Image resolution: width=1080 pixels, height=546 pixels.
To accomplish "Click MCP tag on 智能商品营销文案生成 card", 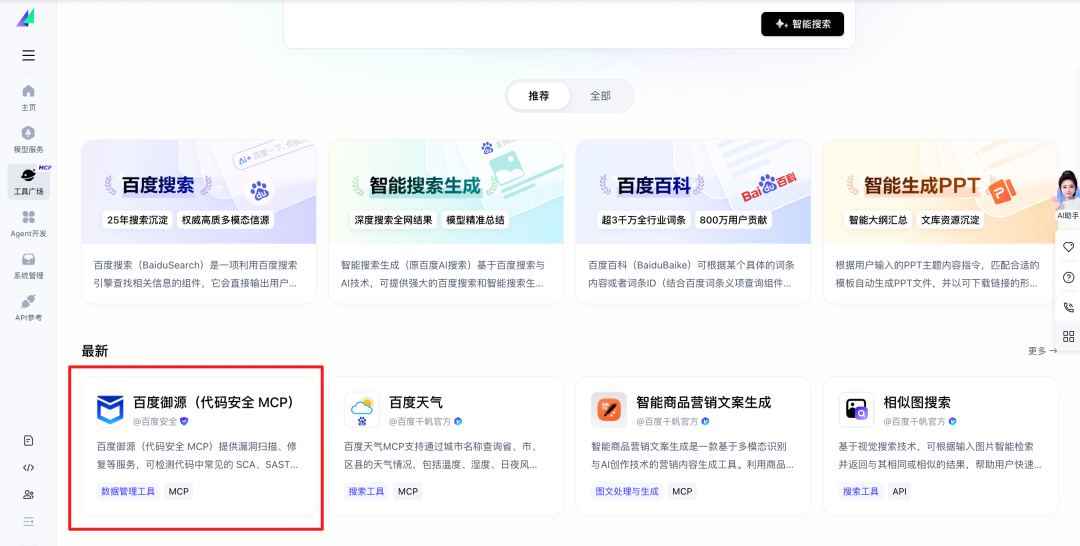I will click(x=682, y=492).
